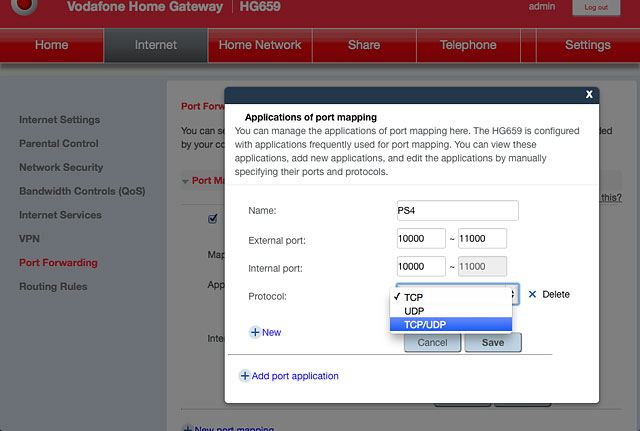Click New port mapping link
This screenshot has width=640, height=431.
tap(234, 428)
